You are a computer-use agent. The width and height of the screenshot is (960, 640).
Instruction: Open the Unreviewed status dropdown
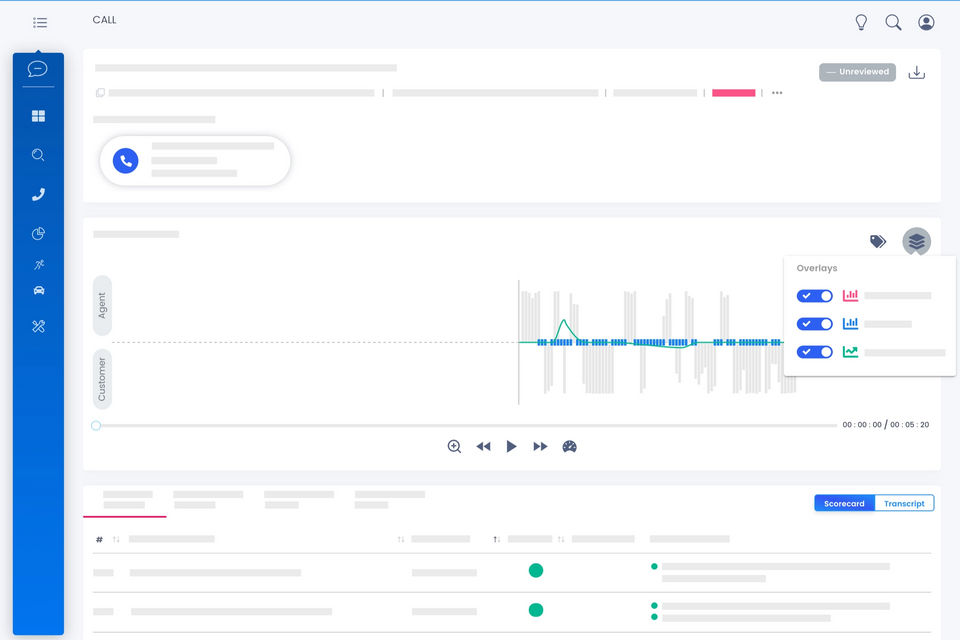[857, 72]
